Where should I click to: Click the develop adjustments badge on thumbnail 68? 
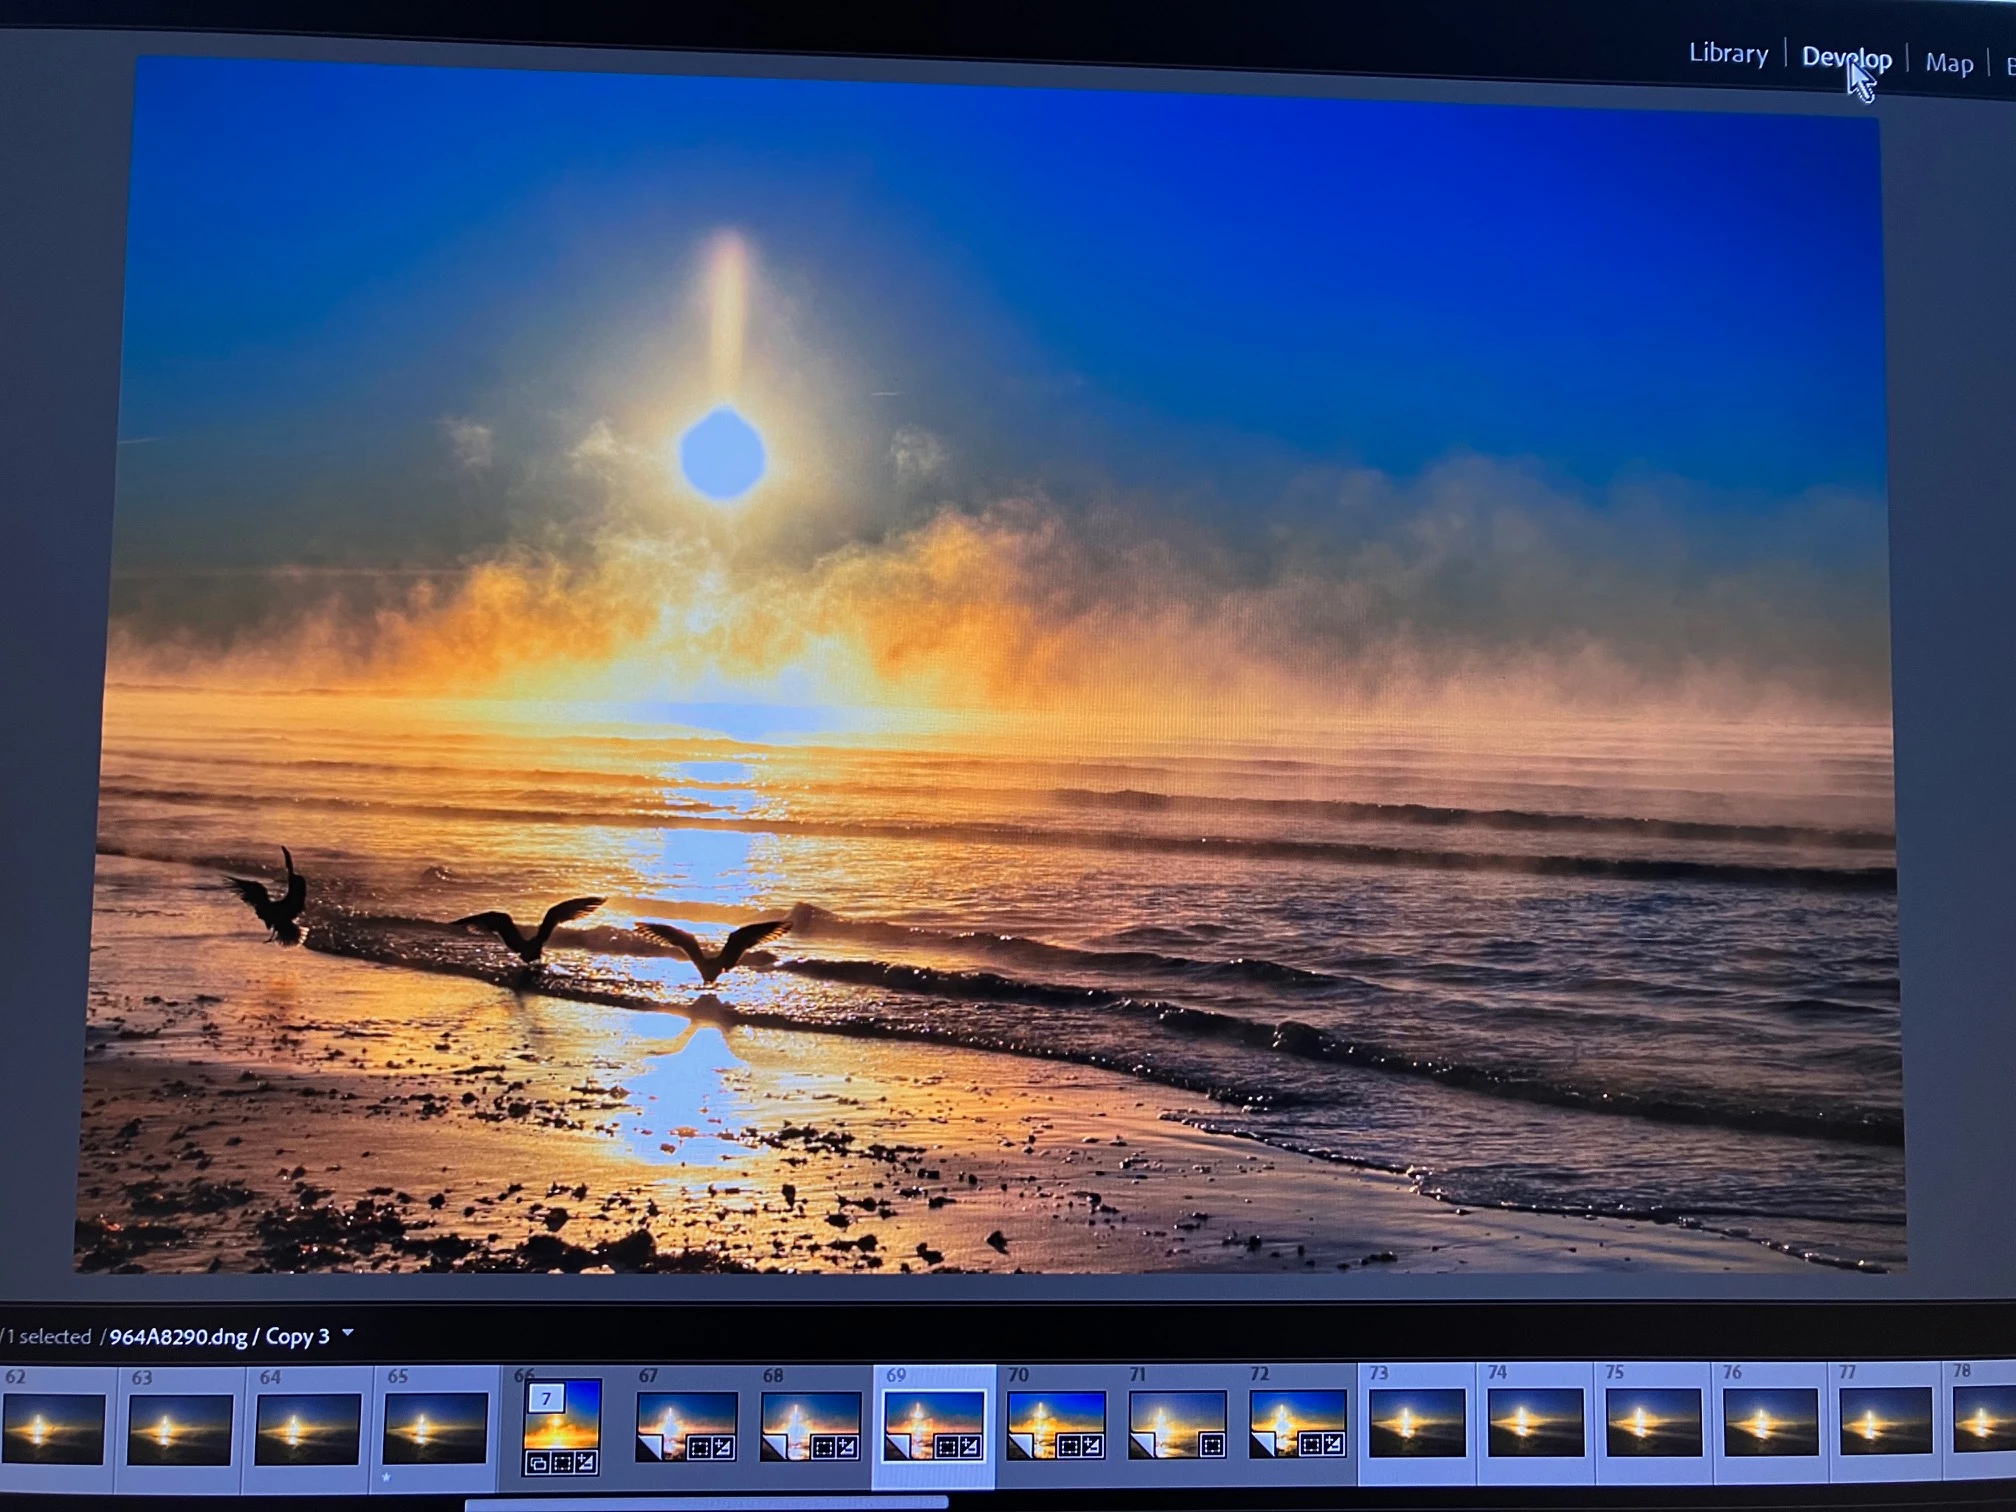pyautogui.click(x=846, y=1447)
